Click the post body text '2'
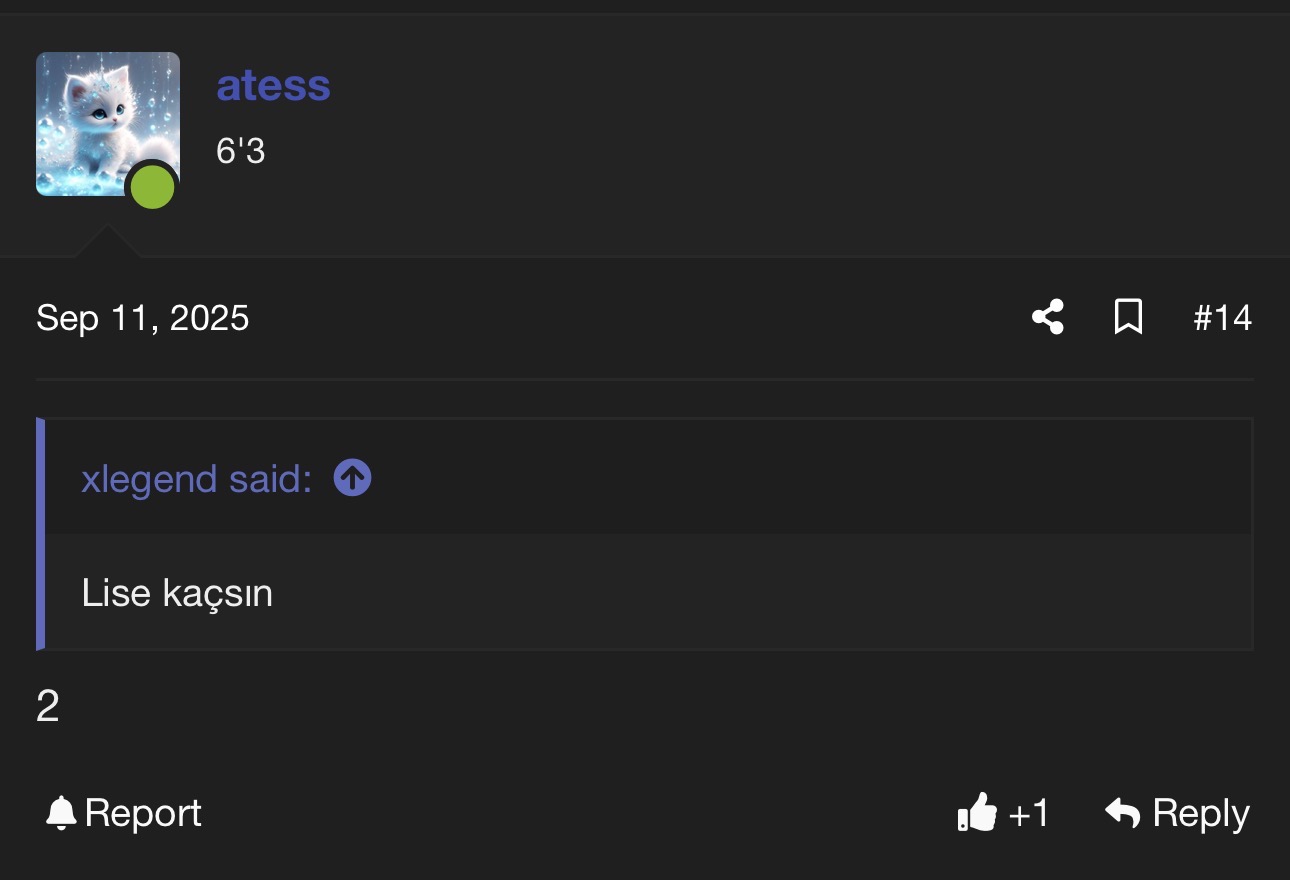The image size is (1290, 880). pyautogui.click(x=48, y=707)
